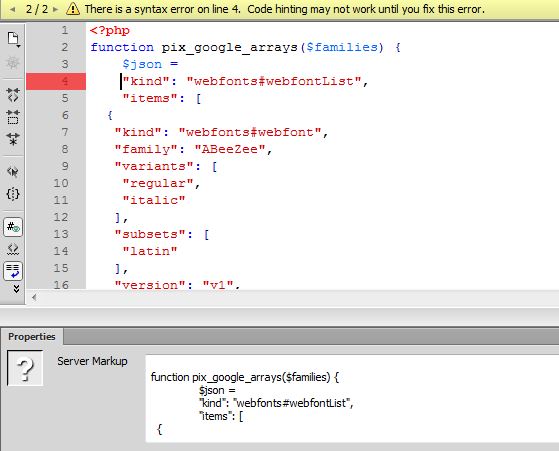The height and width of the screenshot is (451, 559).
Task: Click the '<?php' opening tag on line 1
Action: coord(110,30)
